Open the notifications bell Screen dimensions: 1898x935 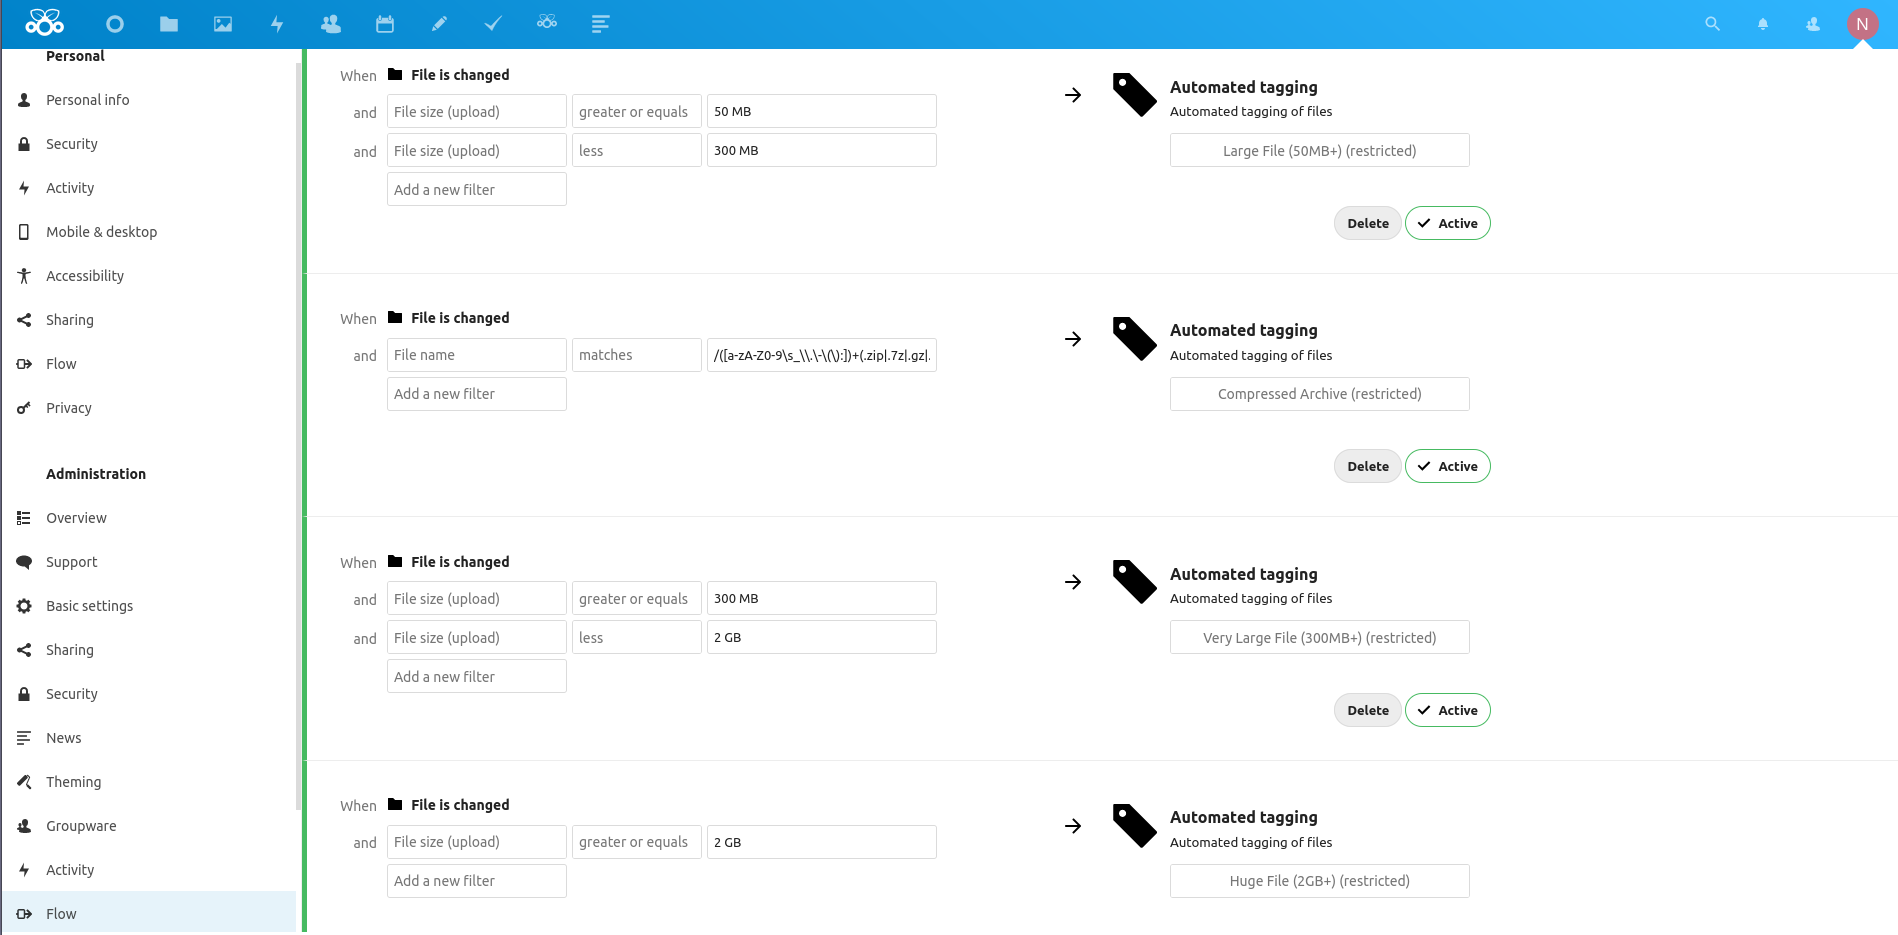click(1762, 23)
